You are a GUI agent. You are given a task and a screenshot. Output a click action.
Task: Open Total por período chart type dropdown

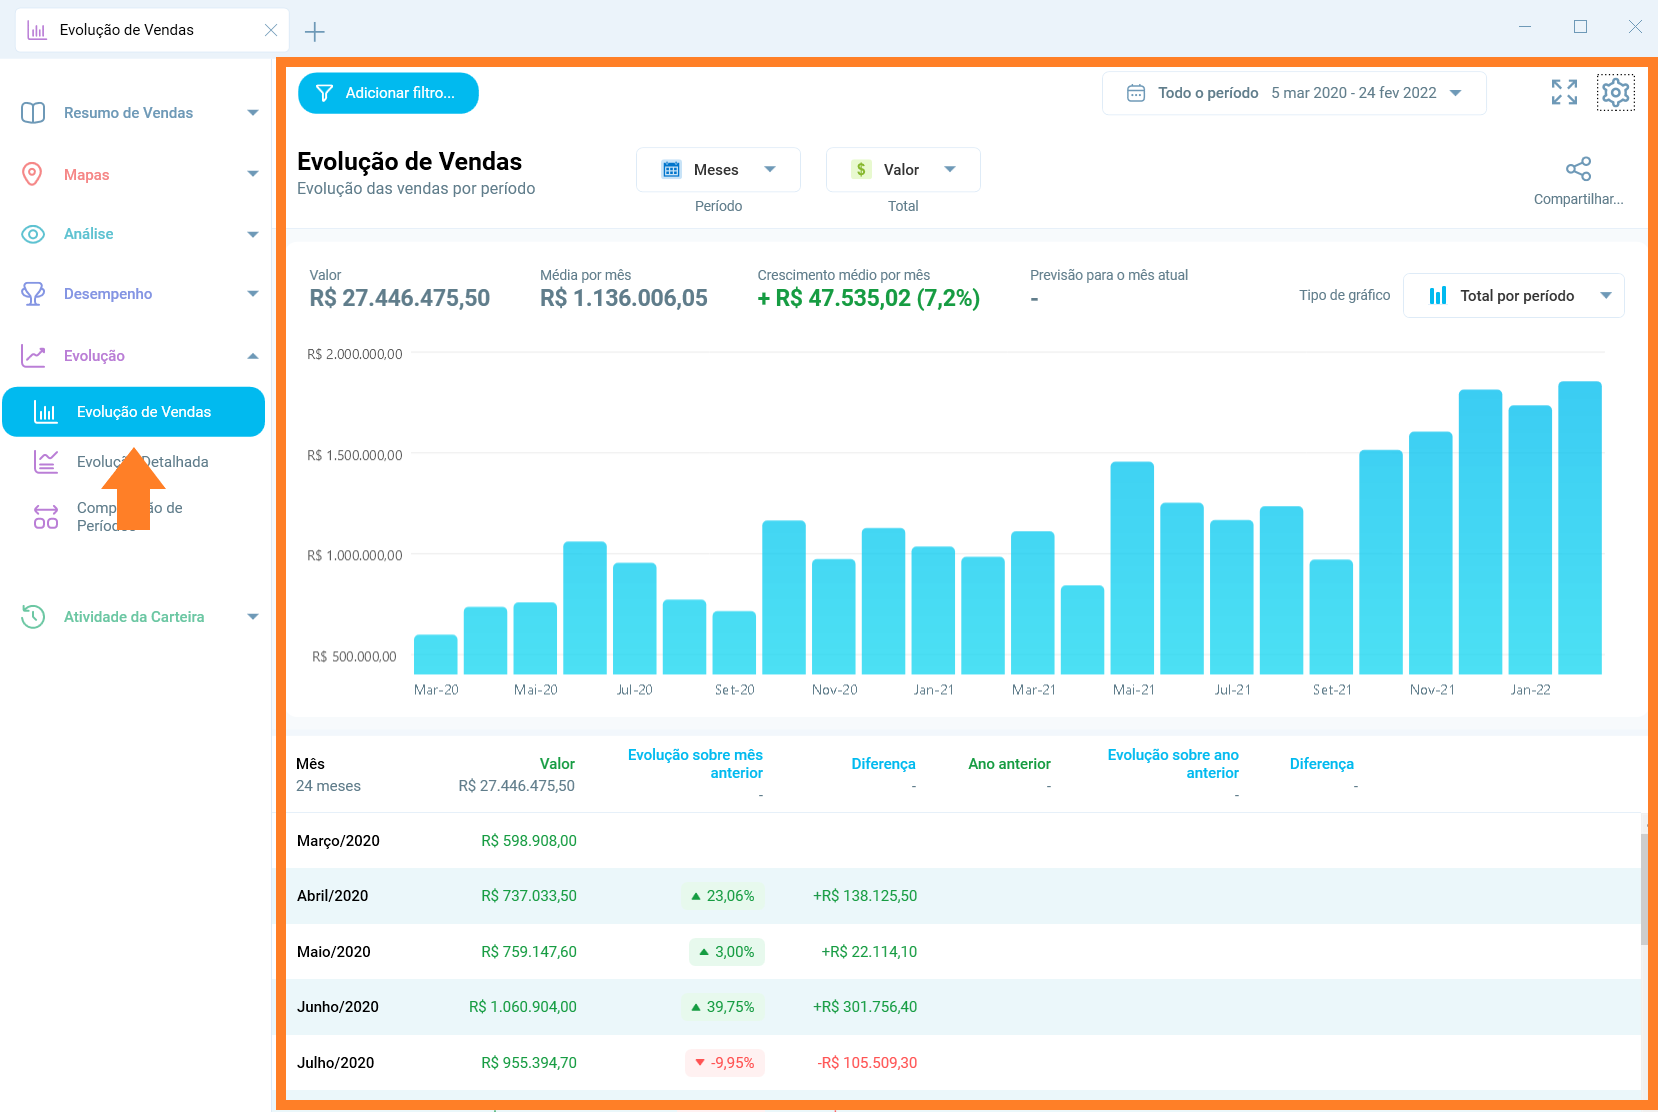pyautogui.click(x=1514, y=295)
